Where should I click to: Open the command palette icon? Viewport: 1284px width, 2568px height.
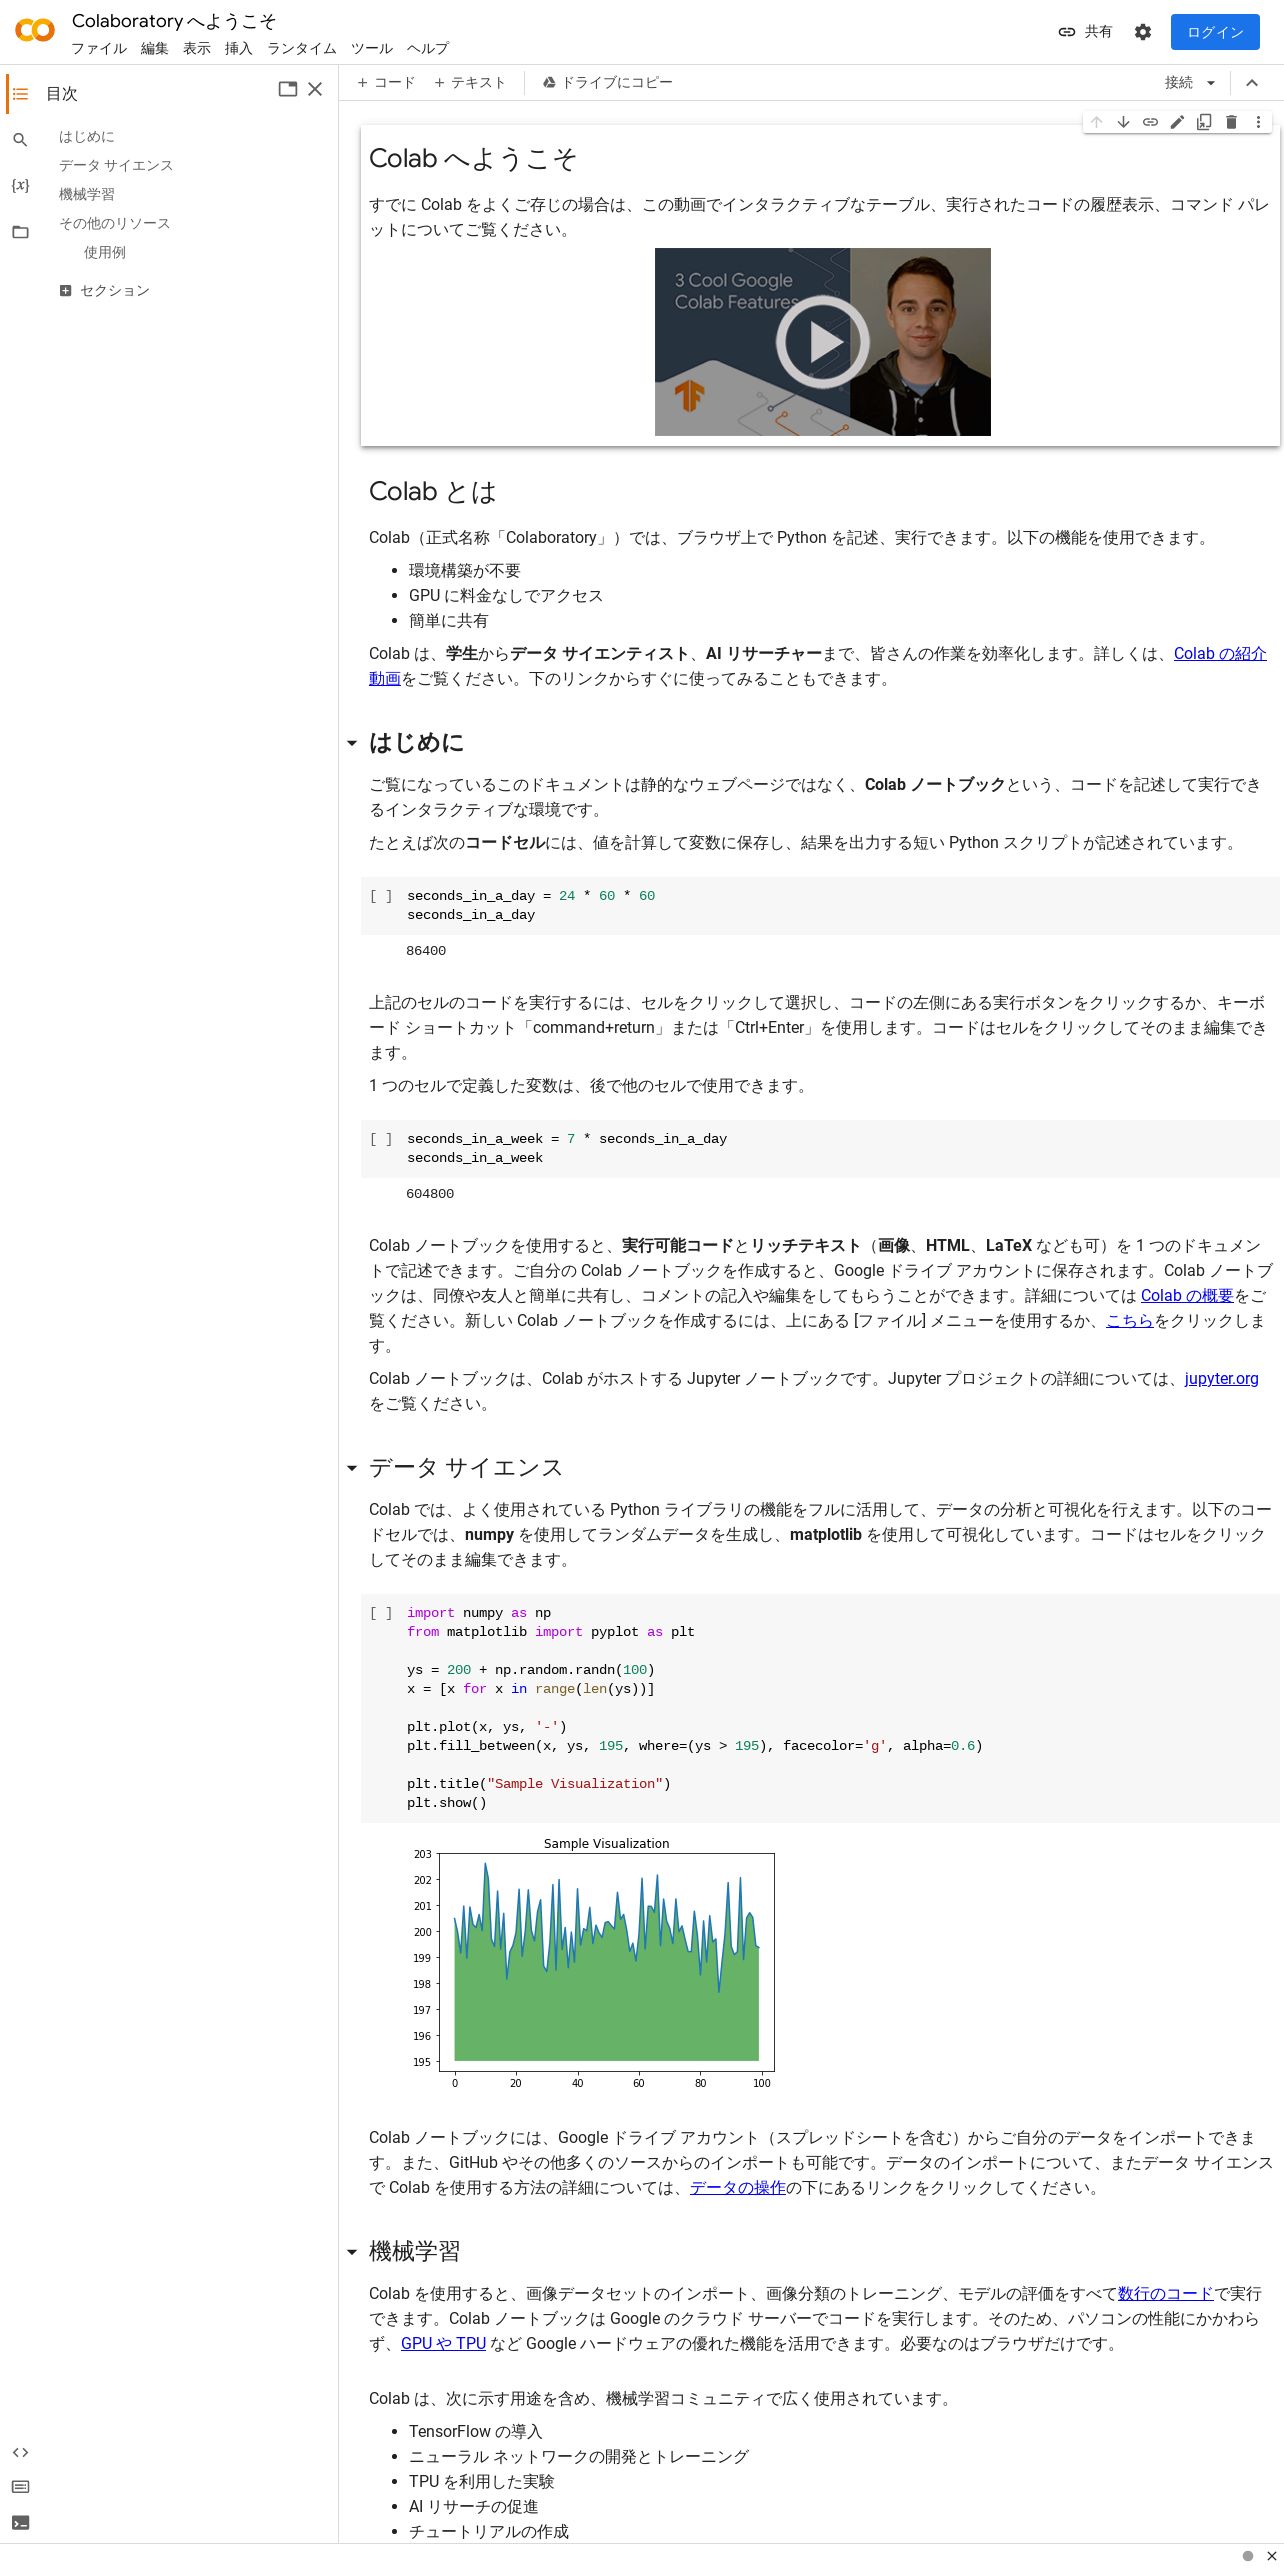point(20,2487)
